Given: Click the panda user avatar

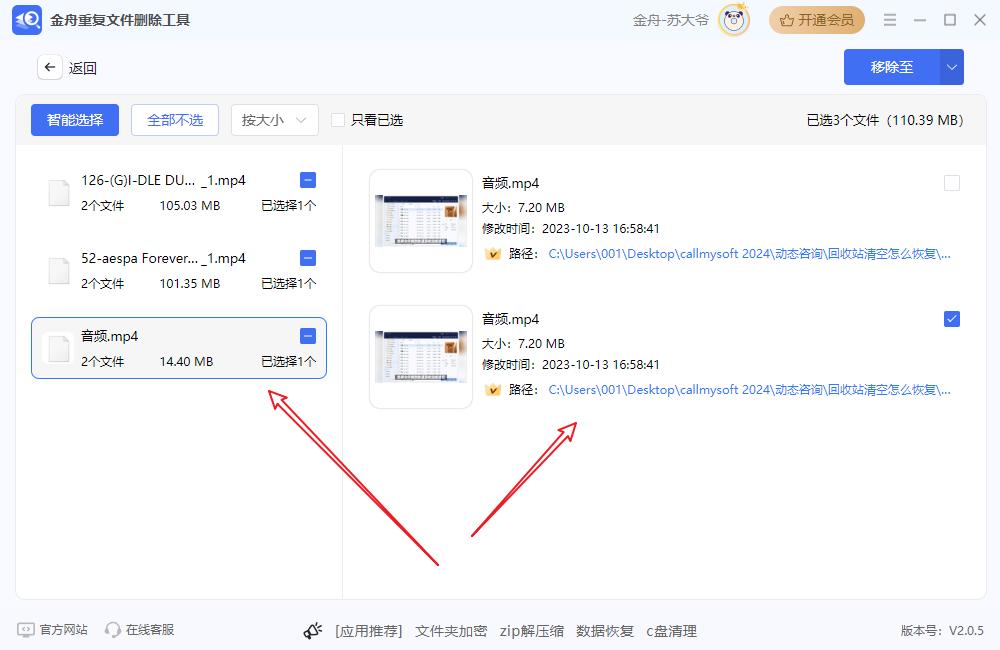Looking at the screenshot, I should [734, 20].
